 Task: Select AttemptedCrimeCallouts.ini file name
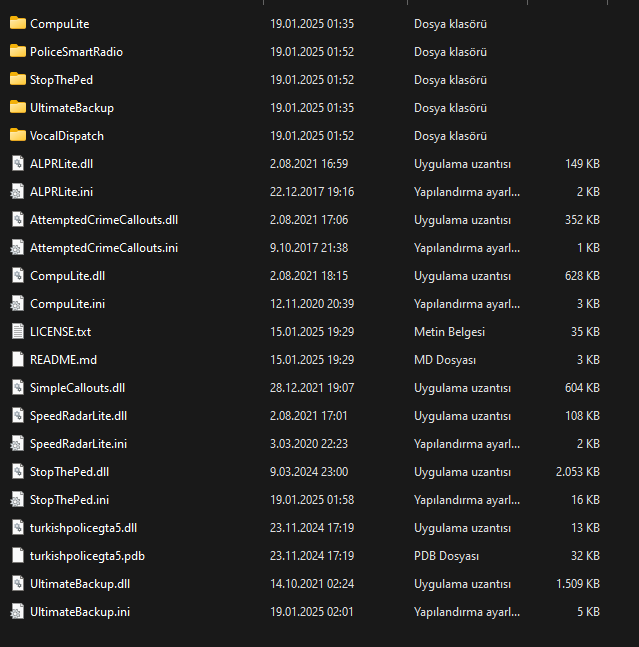click(104, 248)
